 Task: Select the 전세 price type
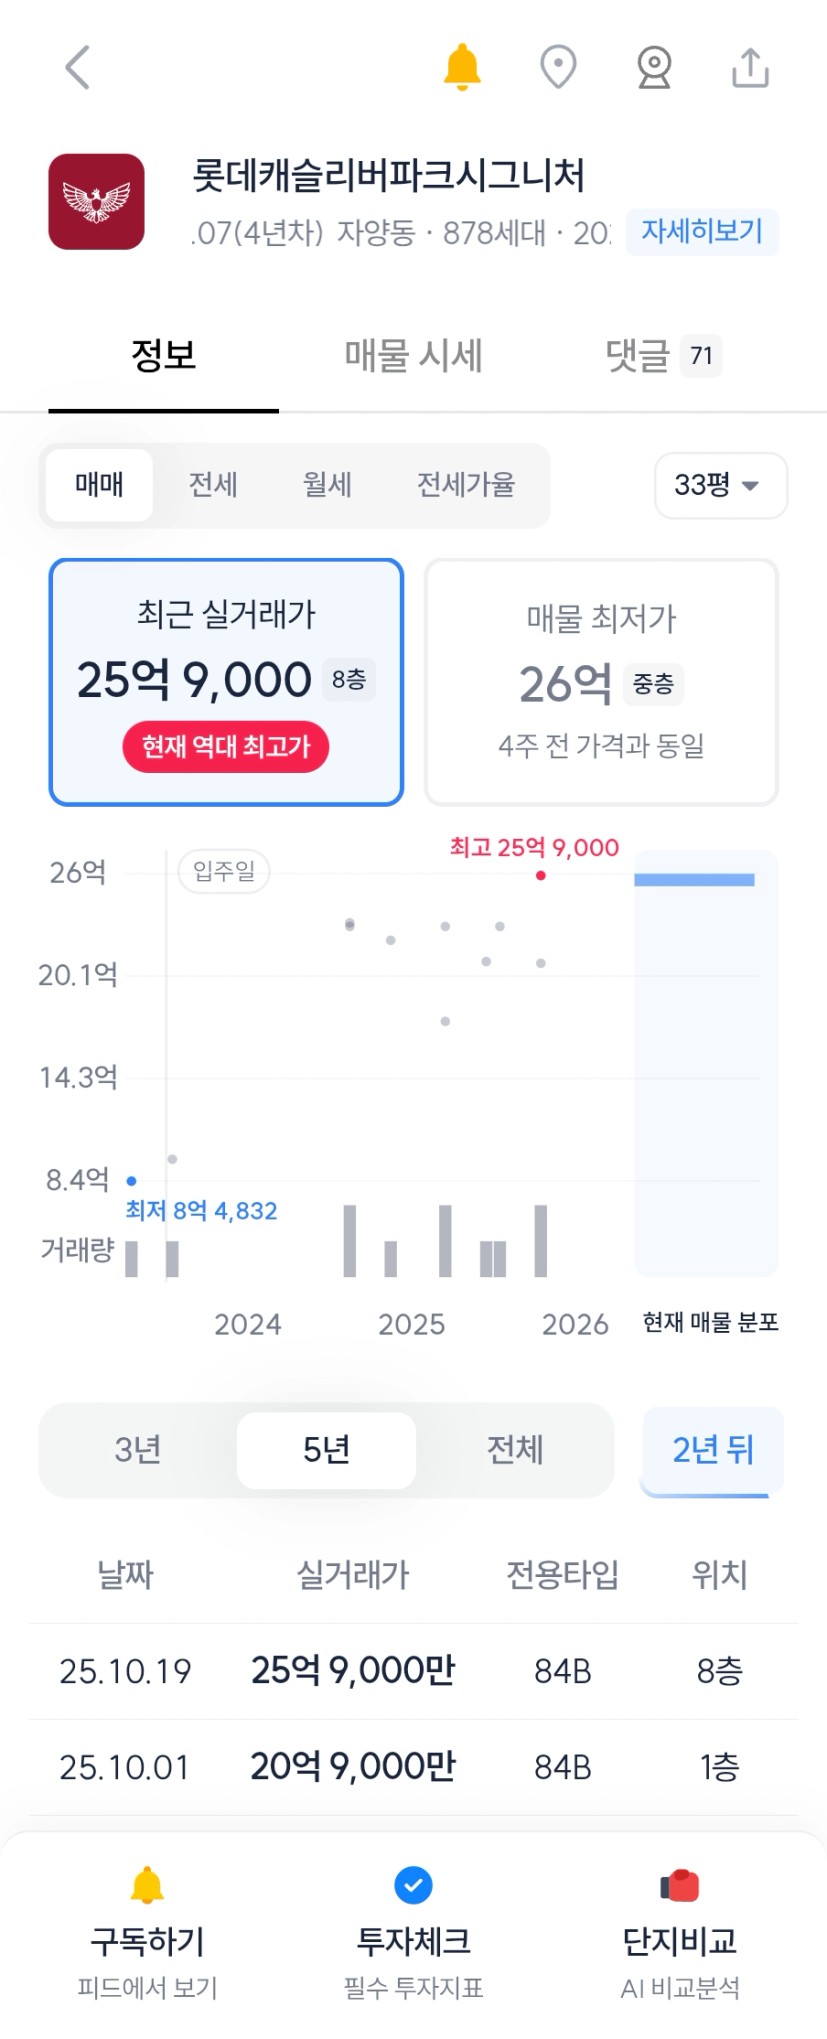[213, 485]
